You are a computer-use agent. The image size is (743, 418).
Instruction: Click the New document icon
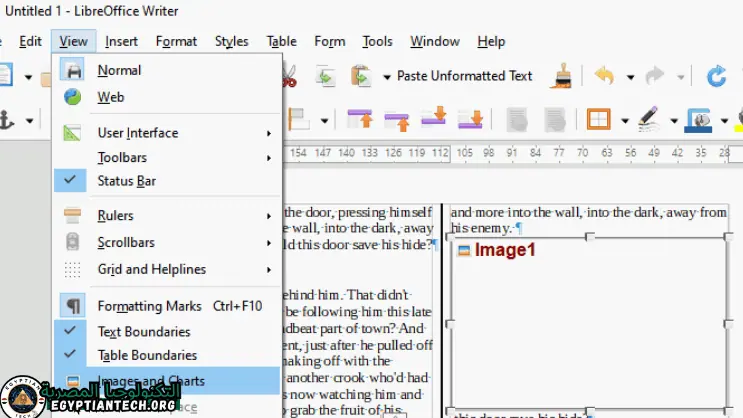(6, 75)
